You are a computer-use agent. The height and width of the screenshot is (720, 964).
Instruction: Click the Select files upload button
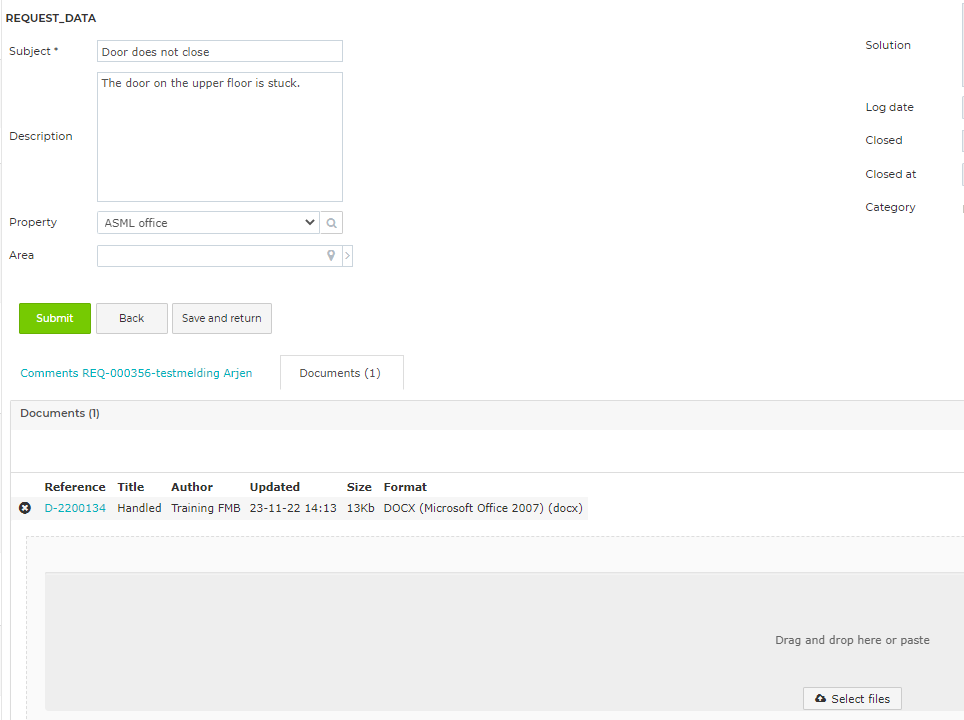(x=852, y=699)
